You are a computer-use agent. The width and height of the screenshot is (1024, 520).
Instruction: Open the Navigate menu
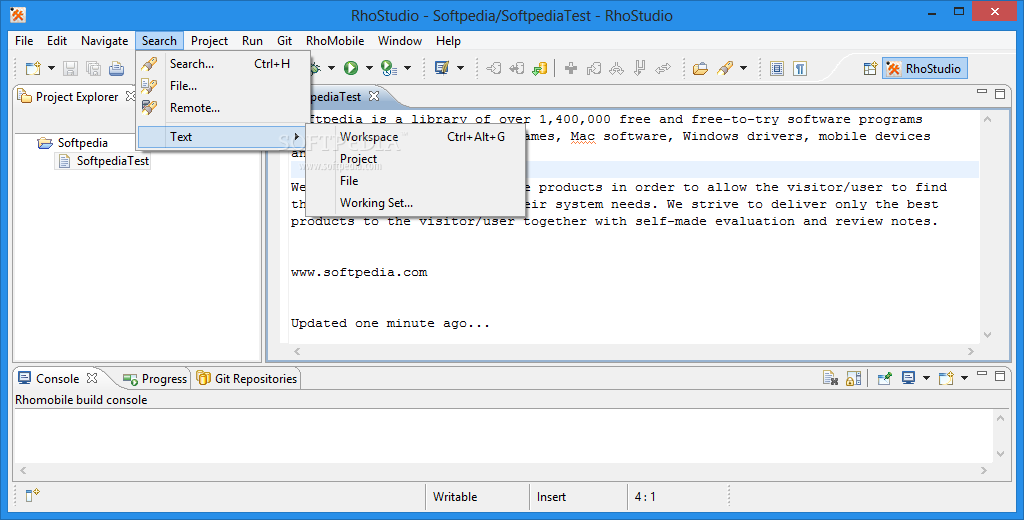click(x=104, y=41)
